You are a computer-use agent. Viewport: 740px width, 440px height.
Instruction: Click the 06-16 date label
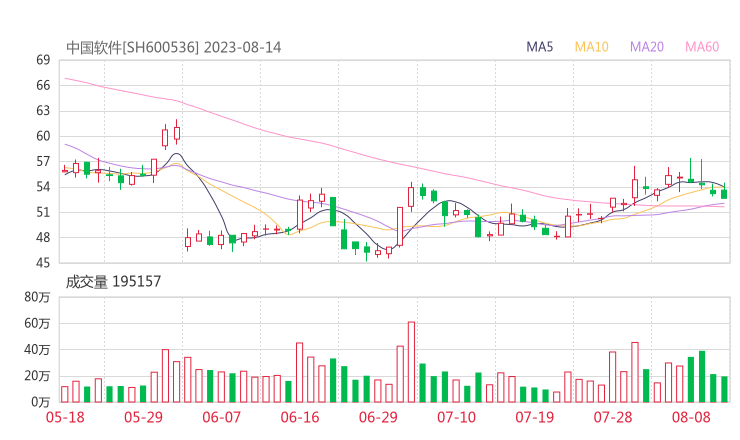(300, 417)
